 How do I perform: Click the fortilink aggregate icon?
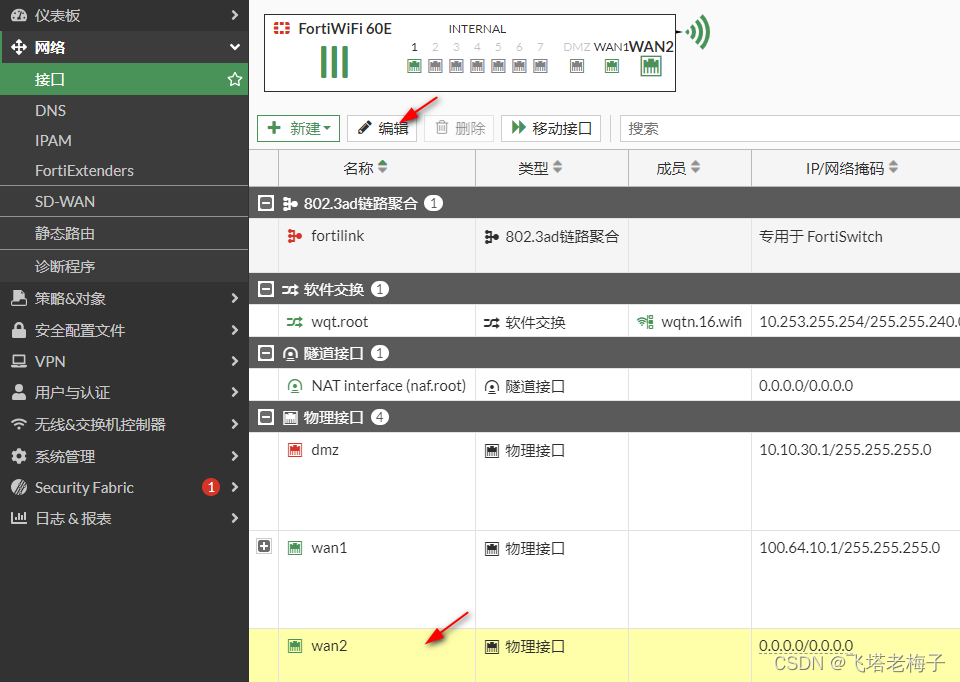(x=295, y=236)
